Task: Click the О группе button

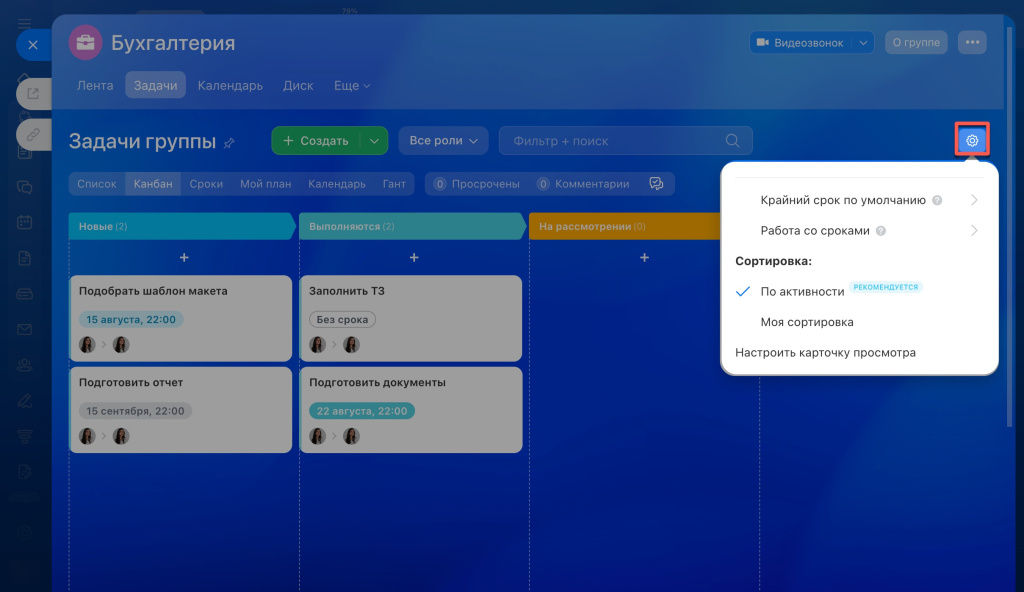Action: (916, 42)
